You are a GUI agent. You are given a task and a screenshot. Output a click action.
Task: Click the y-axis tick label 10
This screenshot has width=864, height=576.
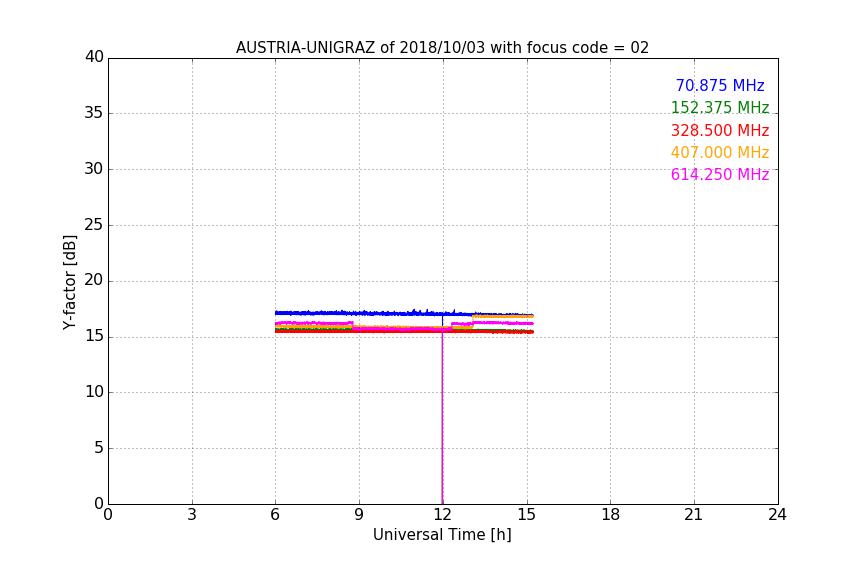(94, 392)
